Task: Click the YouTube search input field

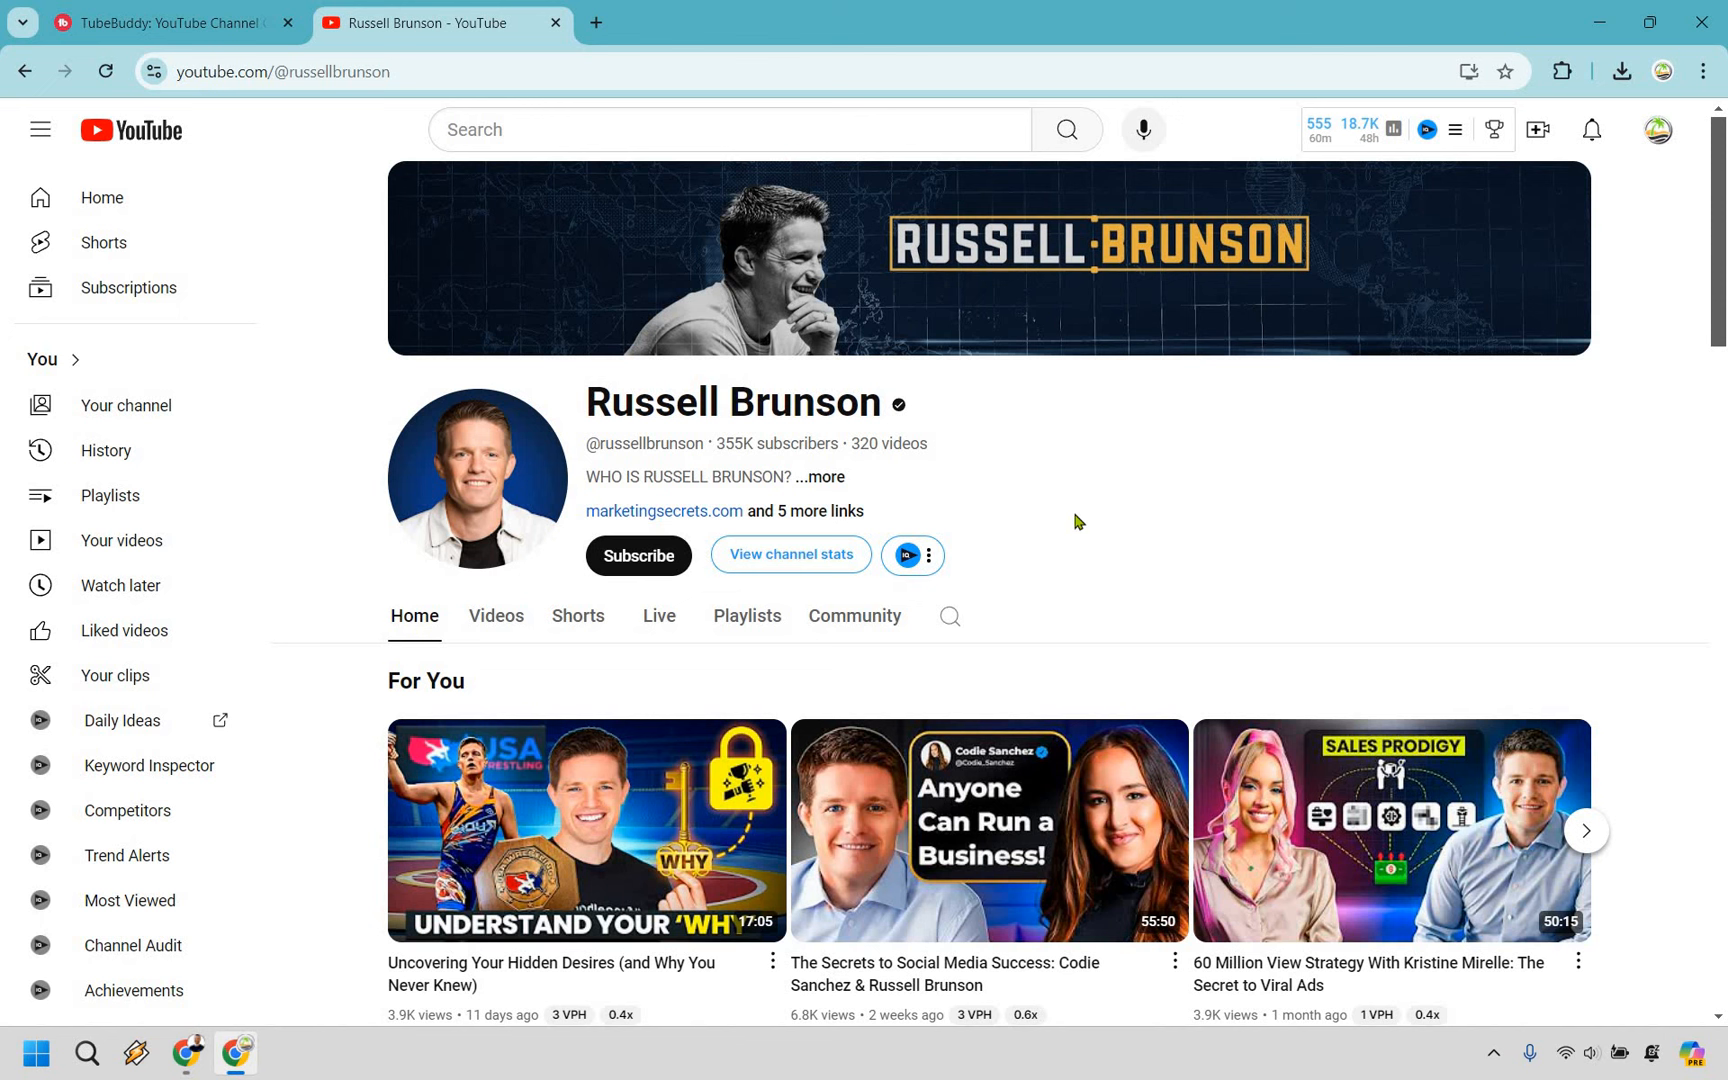Action: pos(730,130)
